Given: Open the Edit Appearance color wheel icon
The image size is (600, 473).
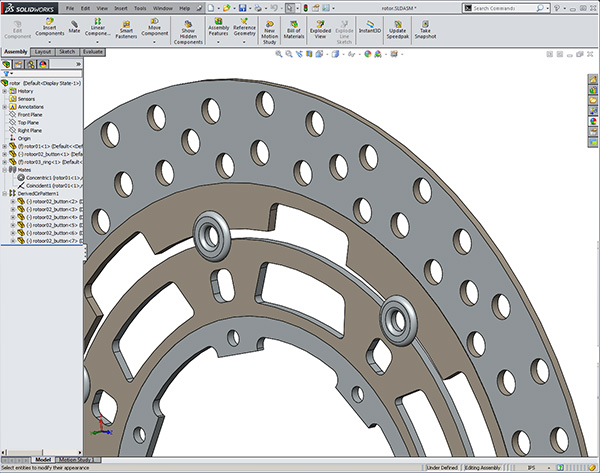Looking at the screenshot, I should 368,54.
